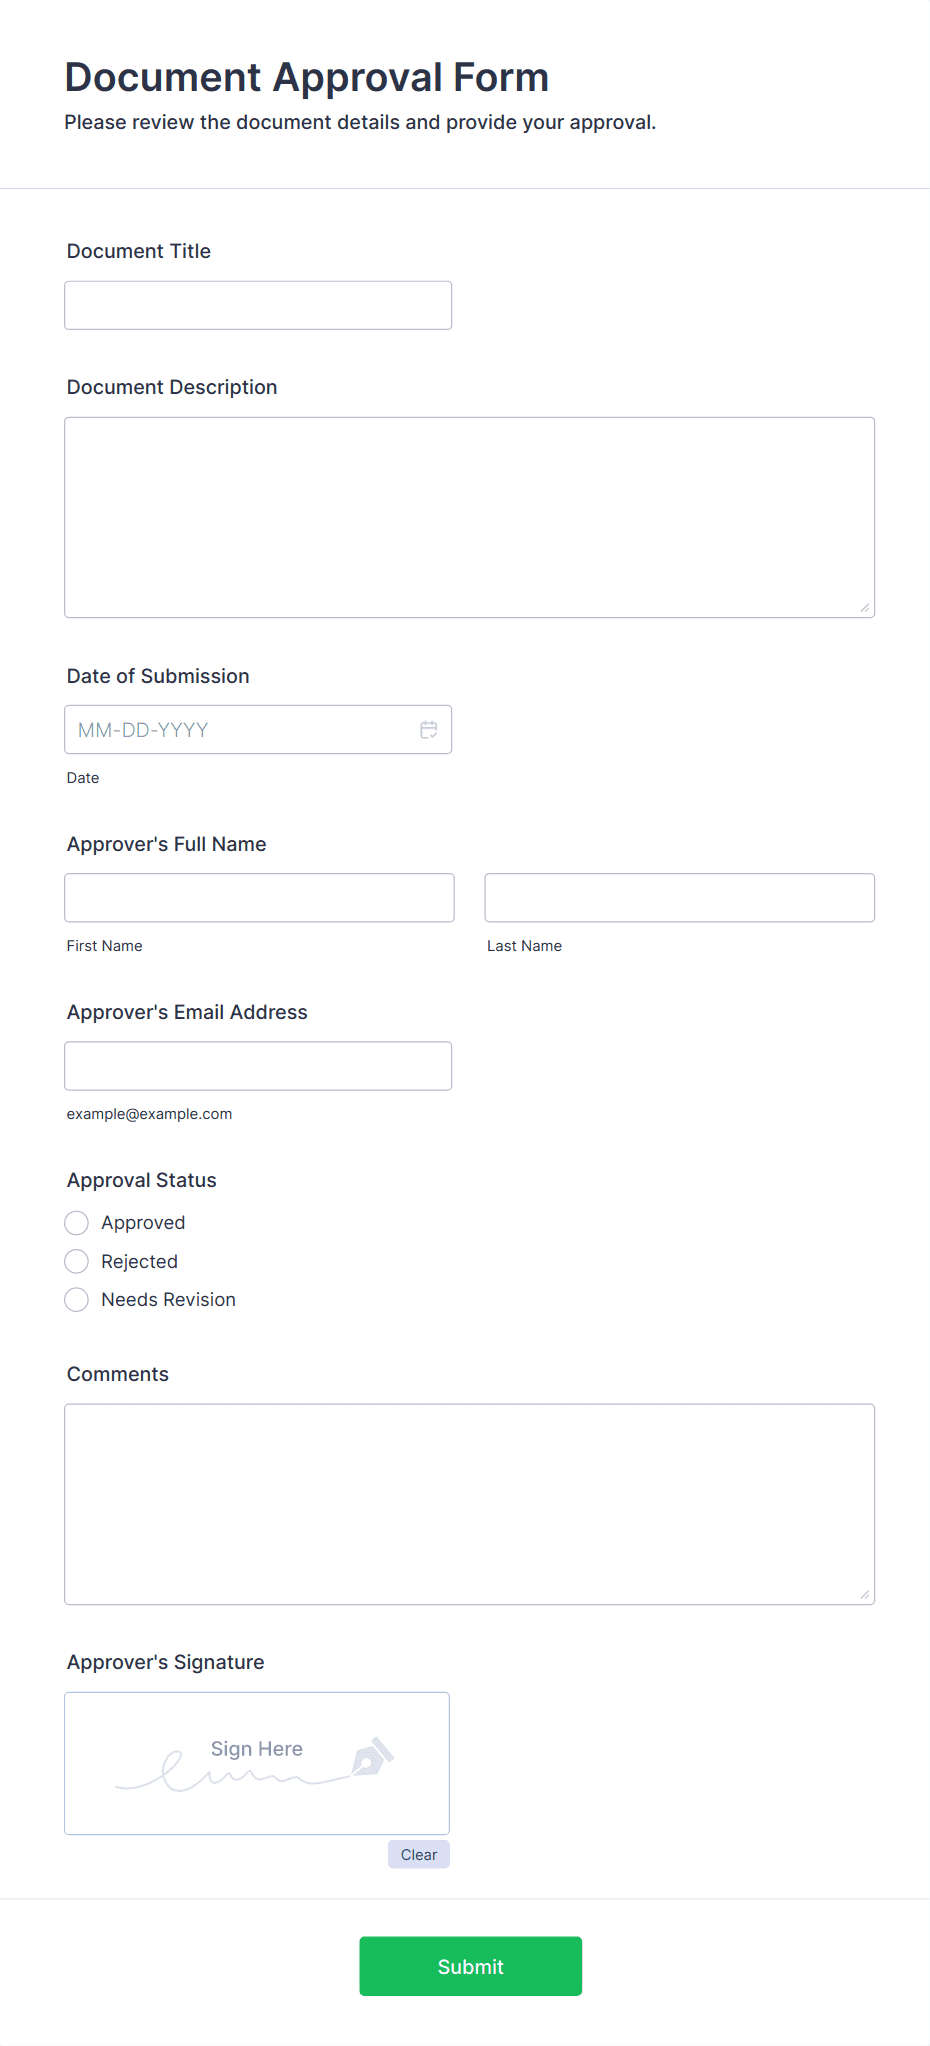Click inside the Document Description box
The image size is (930, 2046).
coord(470,517)
